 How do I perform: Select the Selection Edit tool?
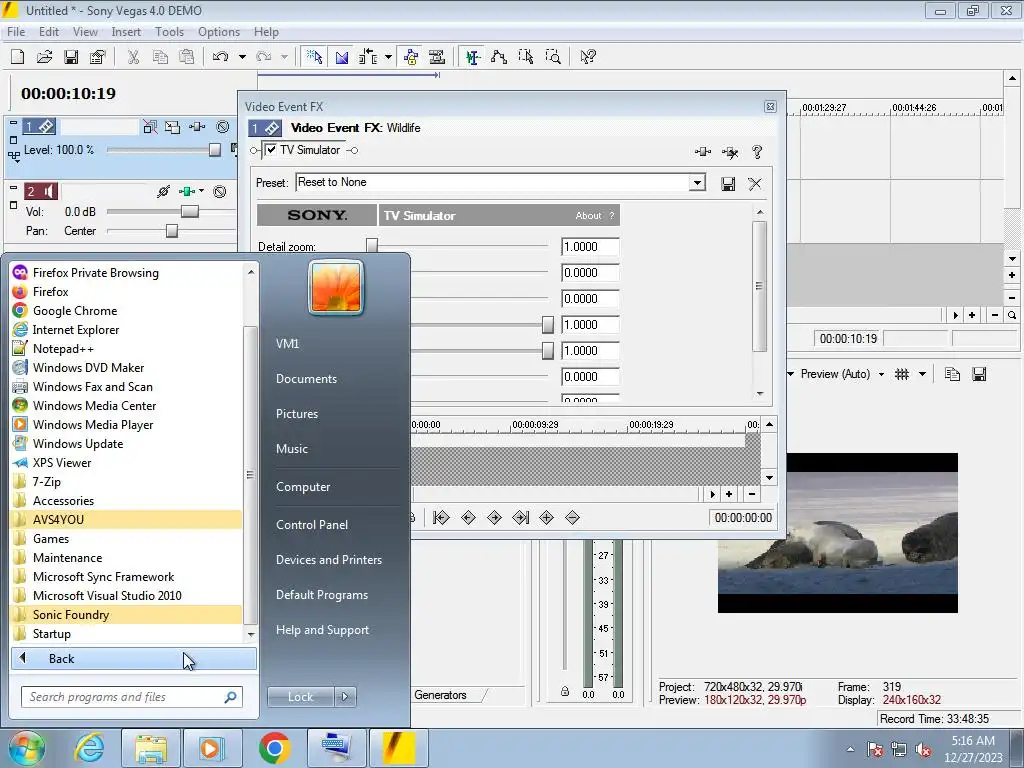click(x=526, y=57)
